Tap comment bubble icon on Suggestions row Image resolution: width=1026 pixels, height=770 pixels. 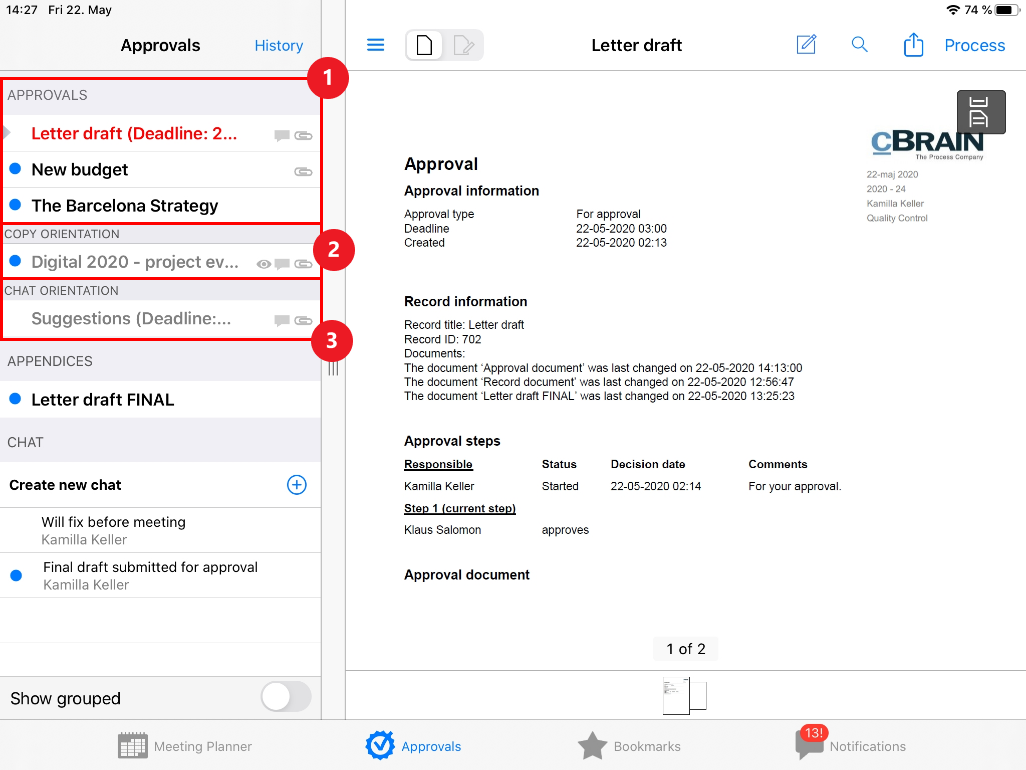tap(282, 320)
